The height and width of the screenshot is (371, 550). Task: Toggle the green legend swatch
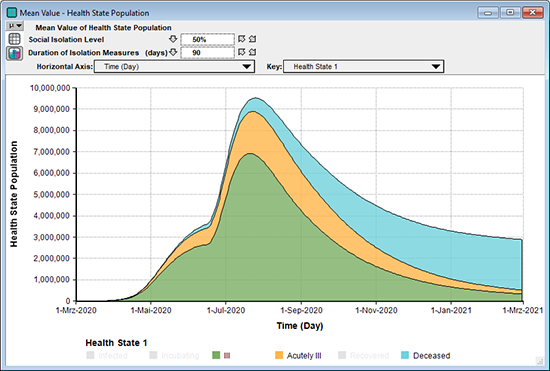coord(216,355)
